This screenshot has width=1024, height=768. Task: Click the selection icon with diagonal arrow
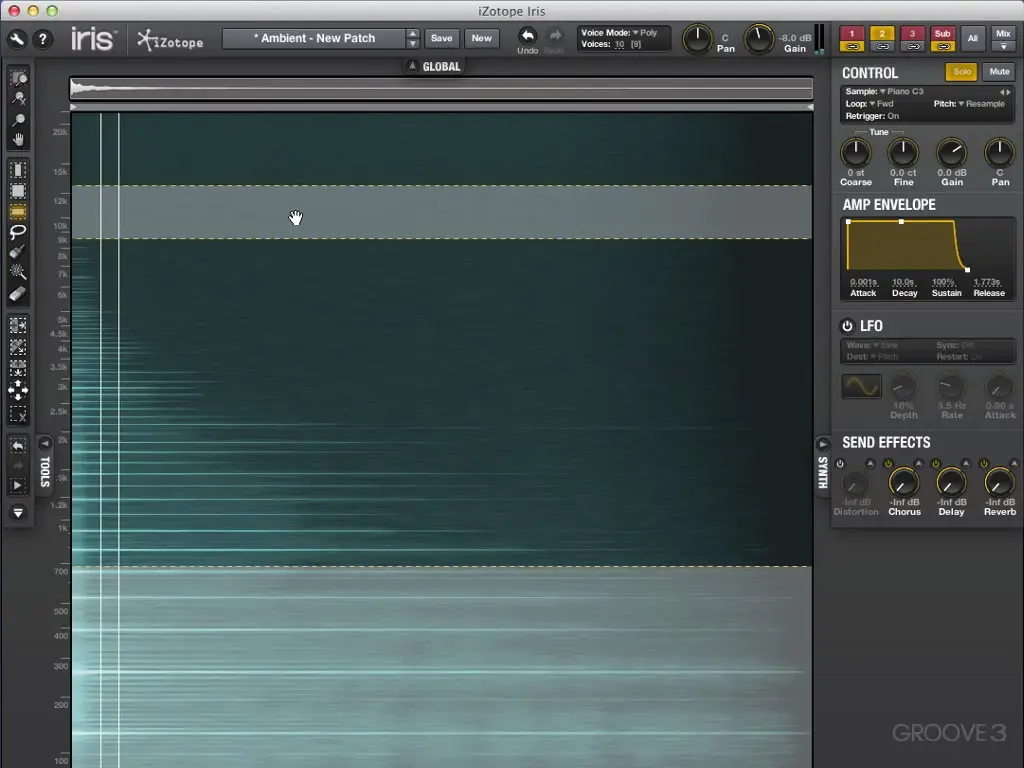coord(18,346)
